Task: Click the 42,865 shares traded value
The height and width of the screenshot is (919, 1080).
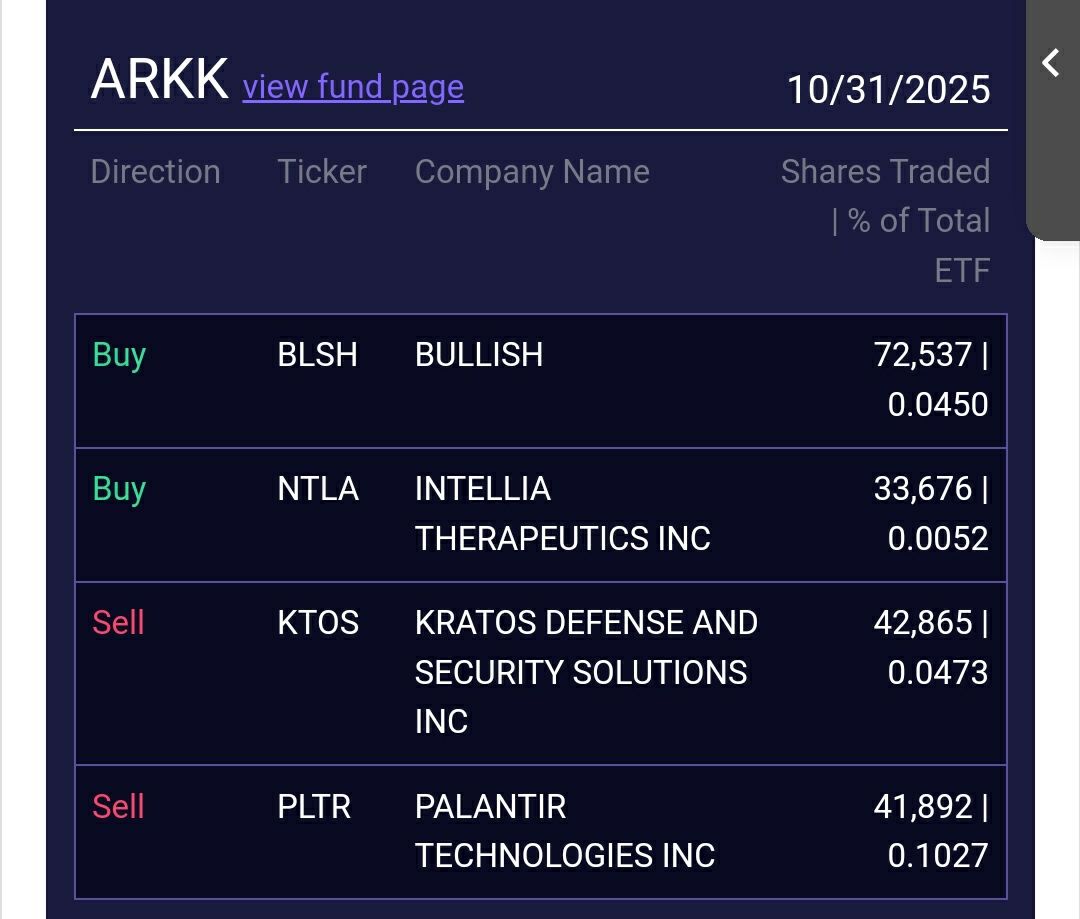Action: 922,623
